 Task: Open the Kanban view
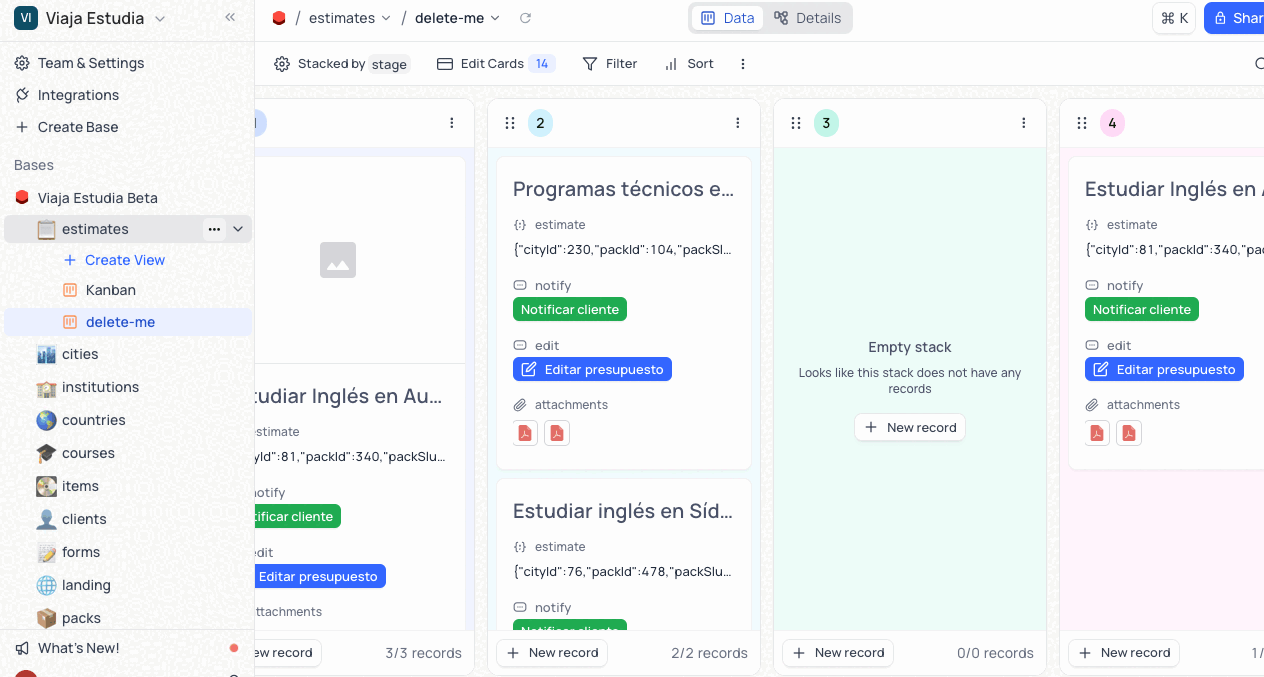pos(111,290)
